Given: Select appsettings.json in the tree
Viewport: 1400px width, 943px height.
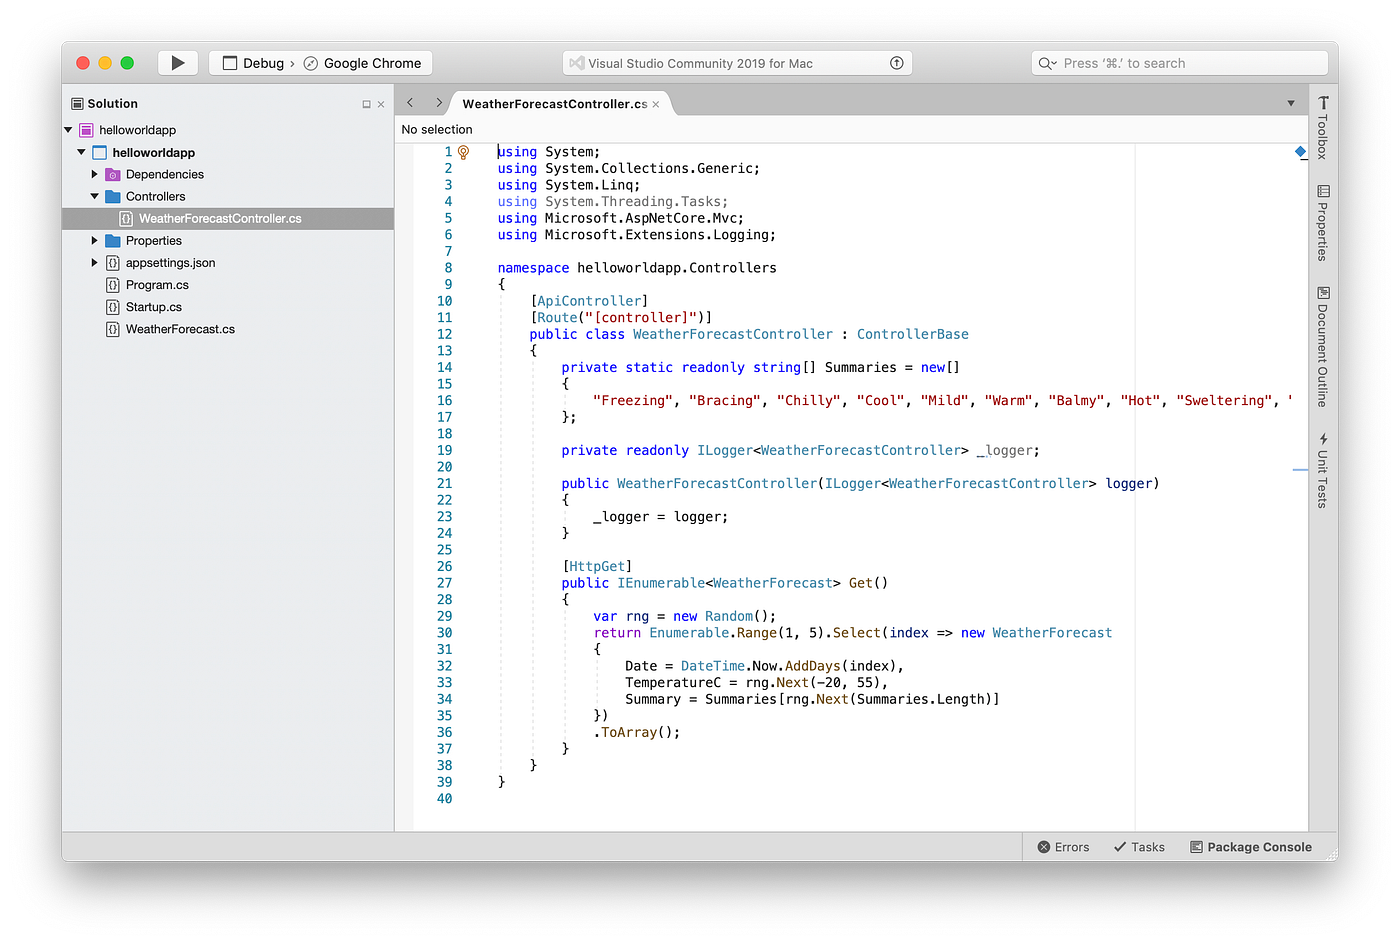Looking at the screenshot, I should [170, 263].
